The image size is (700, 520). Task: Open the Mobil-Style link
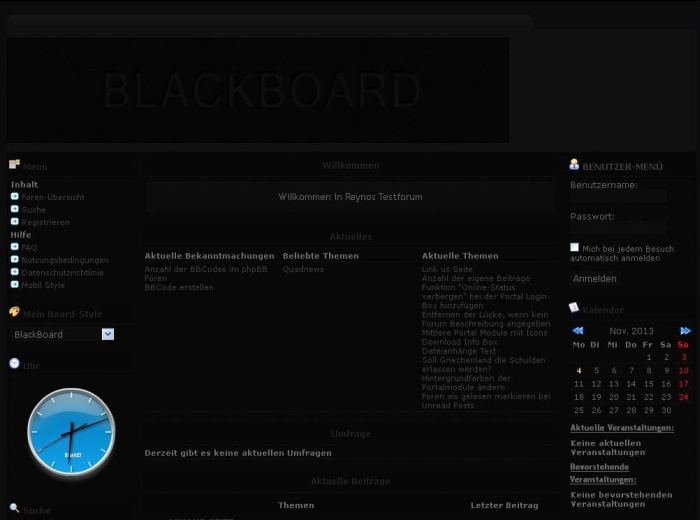pyautogui.click(x=43, y=285)
